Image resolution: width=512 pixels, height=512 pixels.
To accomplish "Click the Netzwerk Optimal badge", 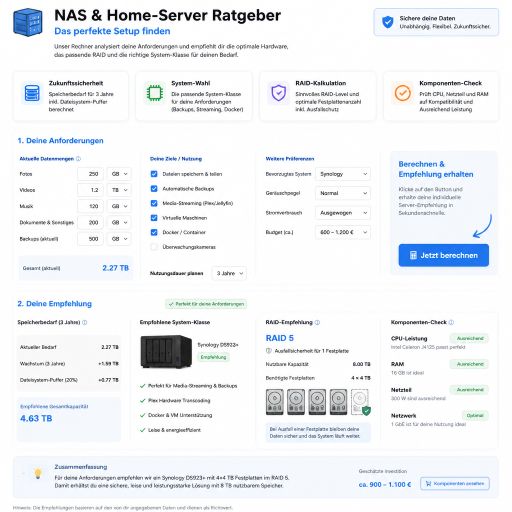I will click(x=475, y=415).
